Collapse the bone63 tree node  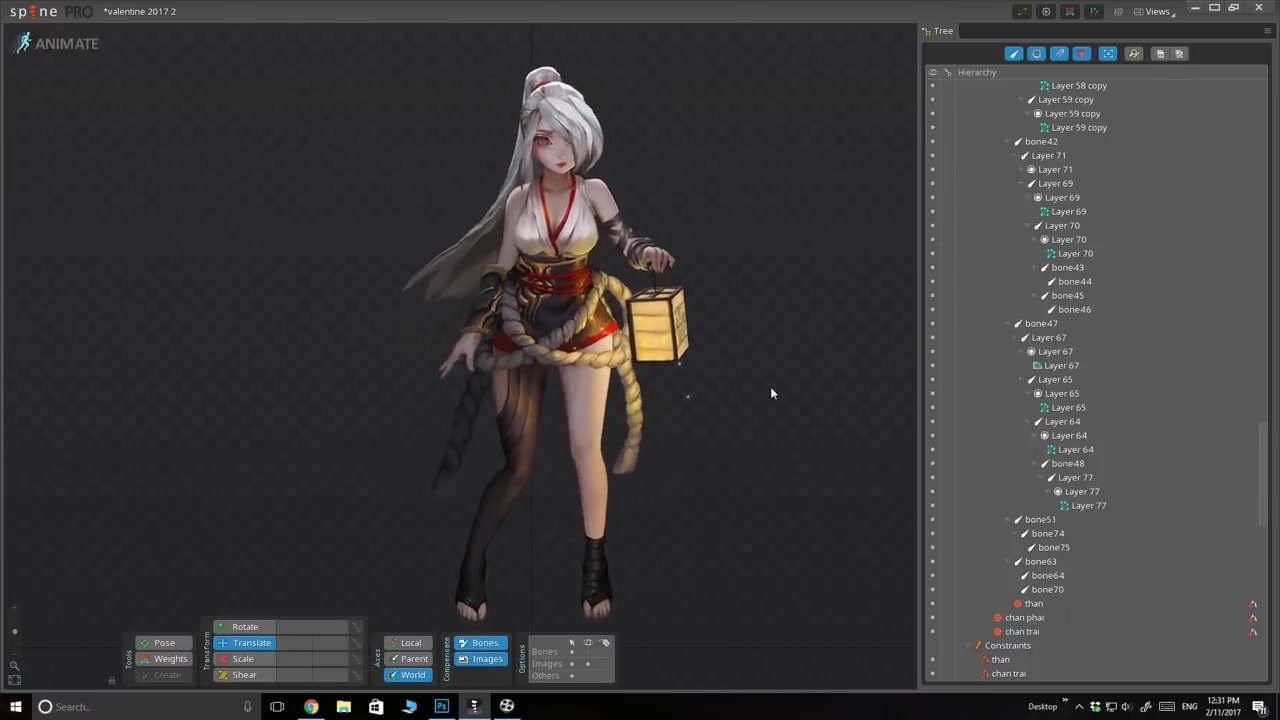tap(1008, 562)
